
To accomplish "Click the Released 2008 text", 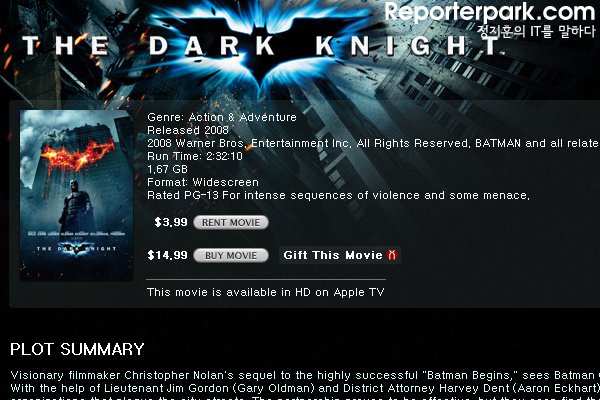I will pyautogui.click(x=188, y=130).
